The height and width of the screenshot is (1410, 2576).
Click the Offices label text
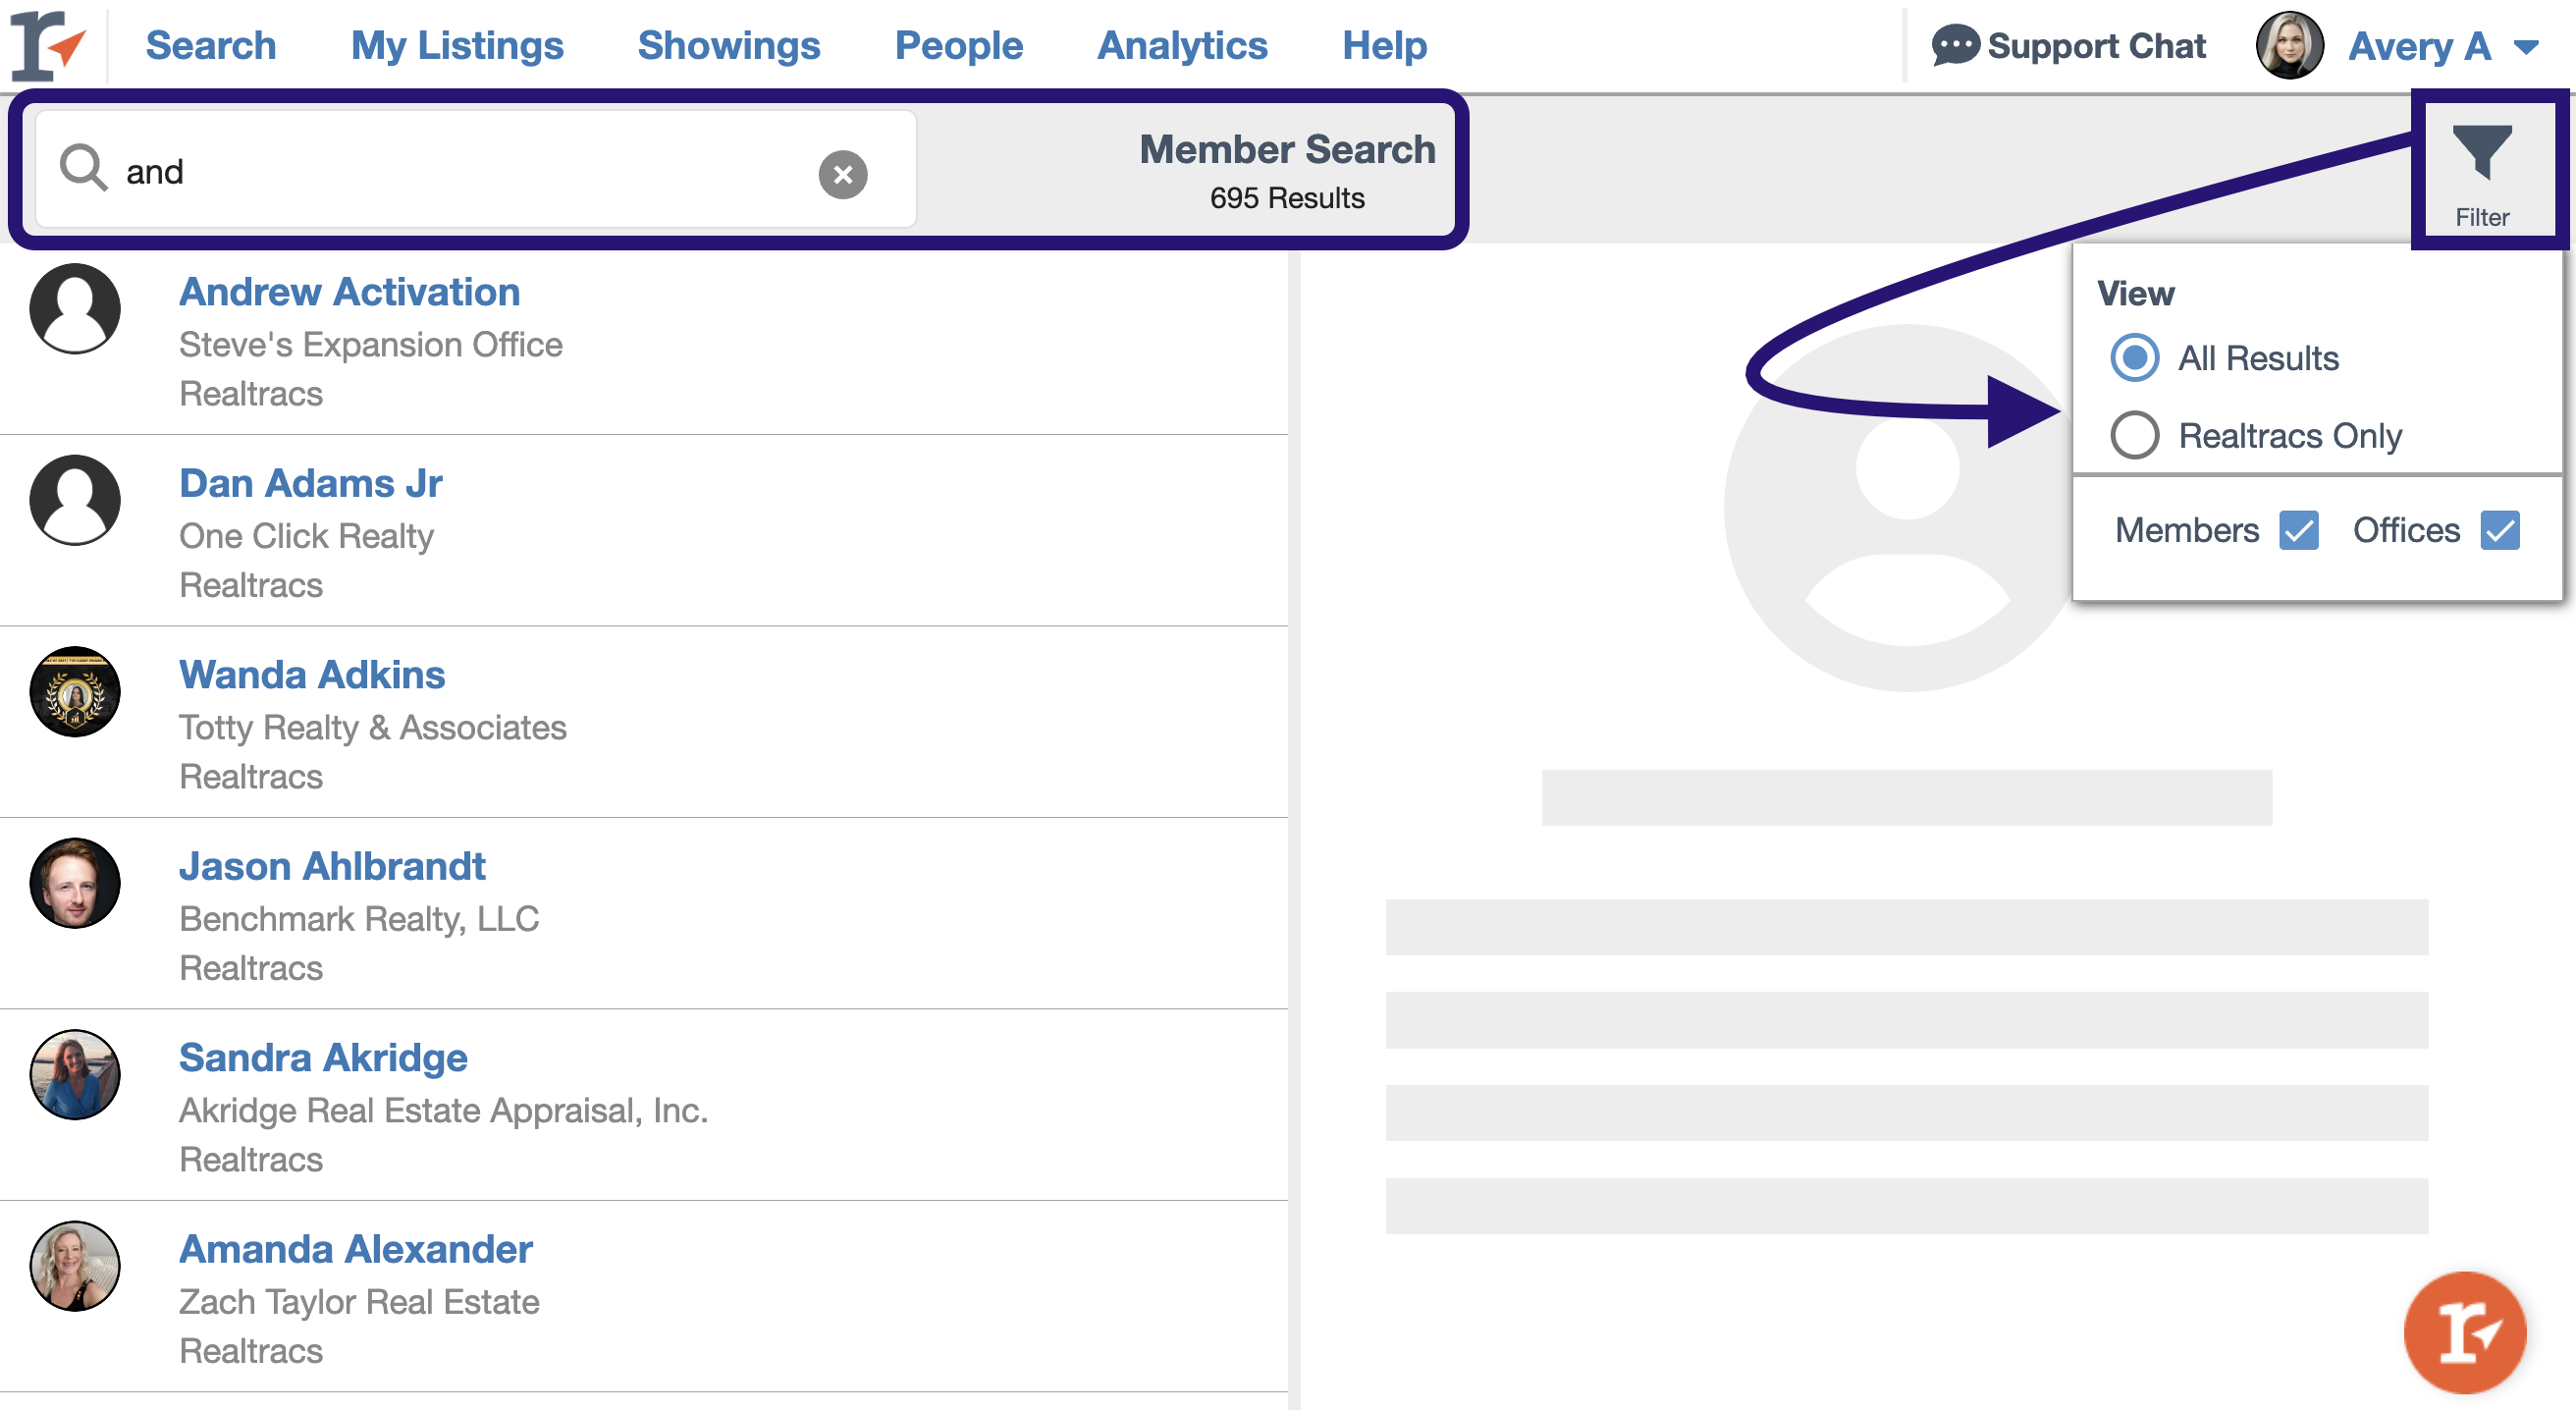pos(2406,530)
